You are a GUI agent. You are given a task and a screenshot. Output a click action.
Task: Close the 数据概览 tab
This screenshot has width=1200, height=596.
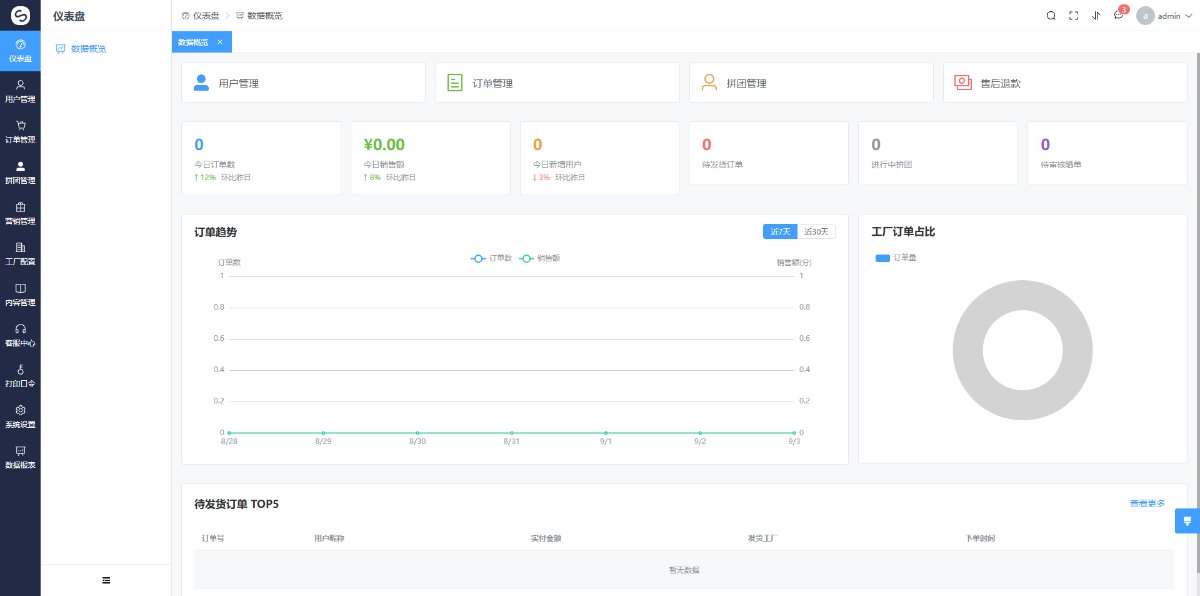[220, 42]
